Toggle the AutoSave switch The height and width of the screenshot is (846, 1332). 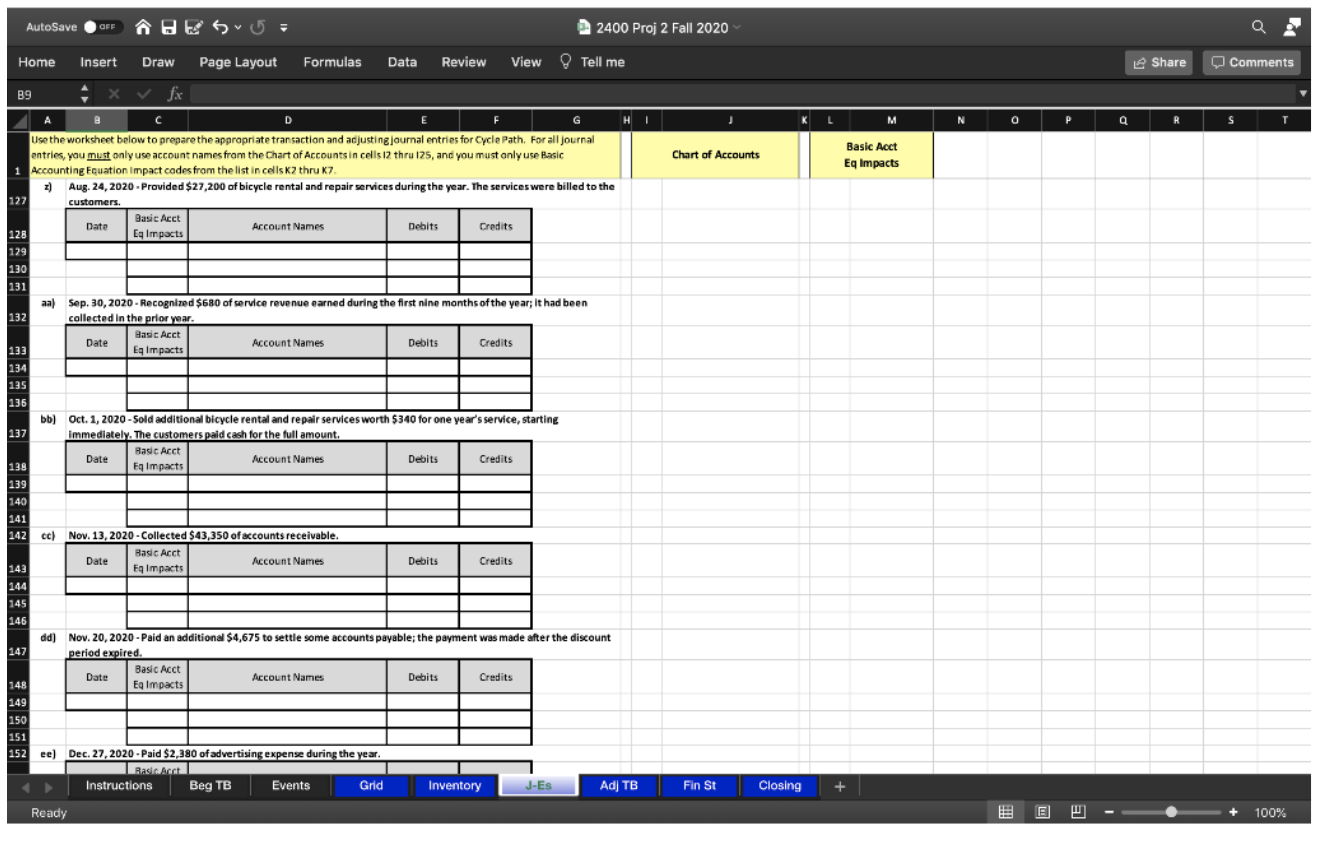101,27
